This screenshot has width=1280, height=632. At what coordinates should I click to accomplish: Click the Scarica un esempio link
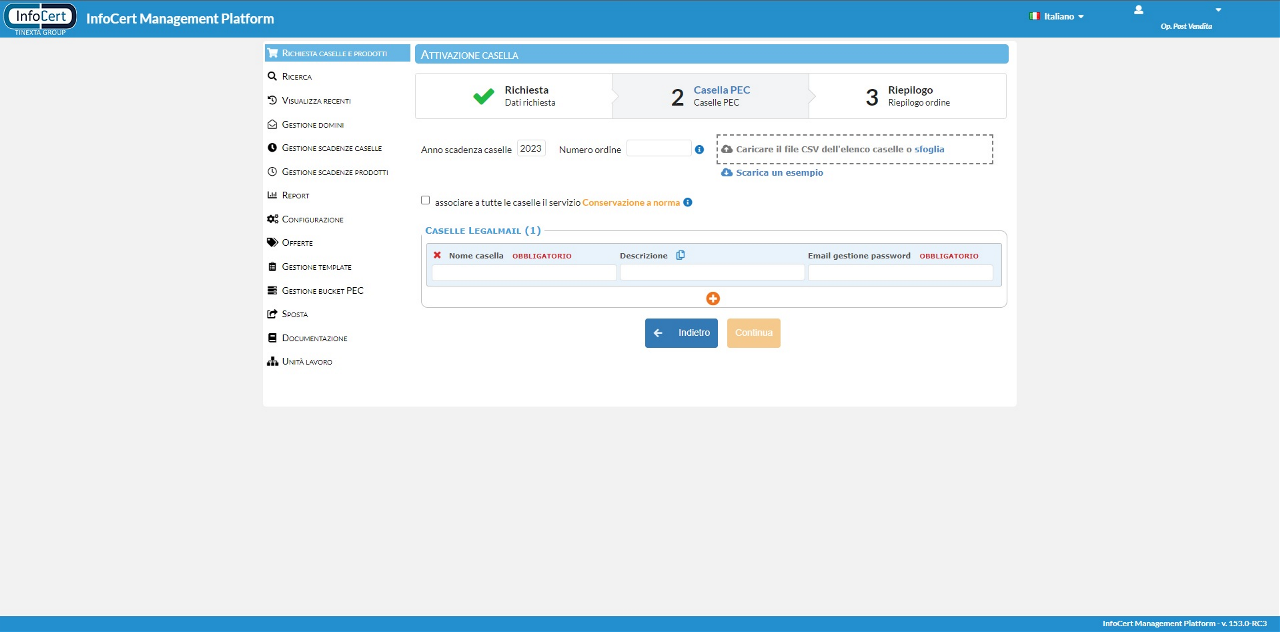pyautogui.click(x=779, y=173)
